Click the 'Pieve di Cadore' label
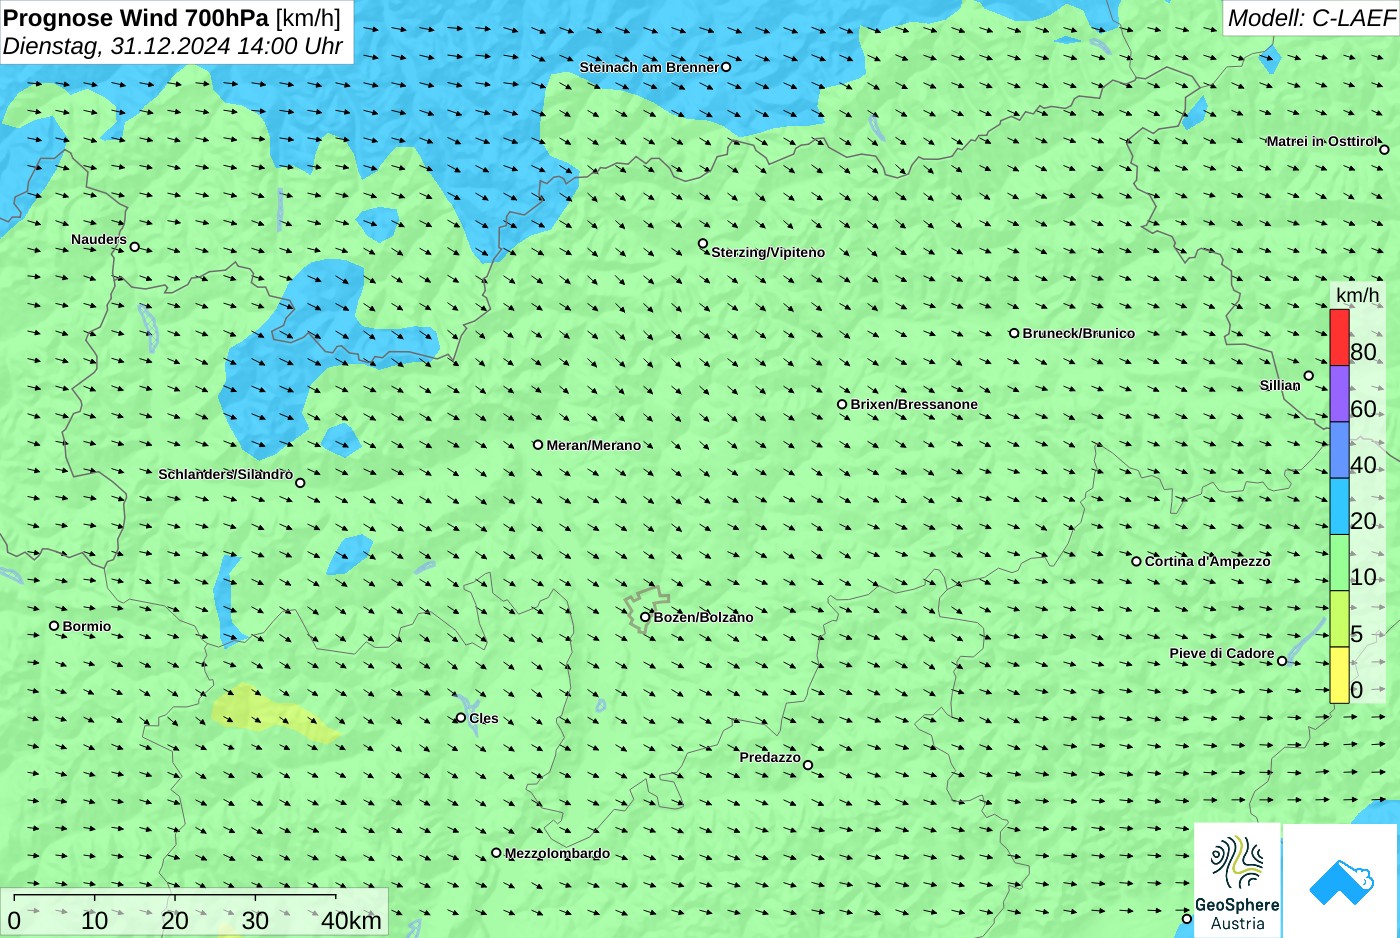The image size is (1400, 938). pos(1222,653)
